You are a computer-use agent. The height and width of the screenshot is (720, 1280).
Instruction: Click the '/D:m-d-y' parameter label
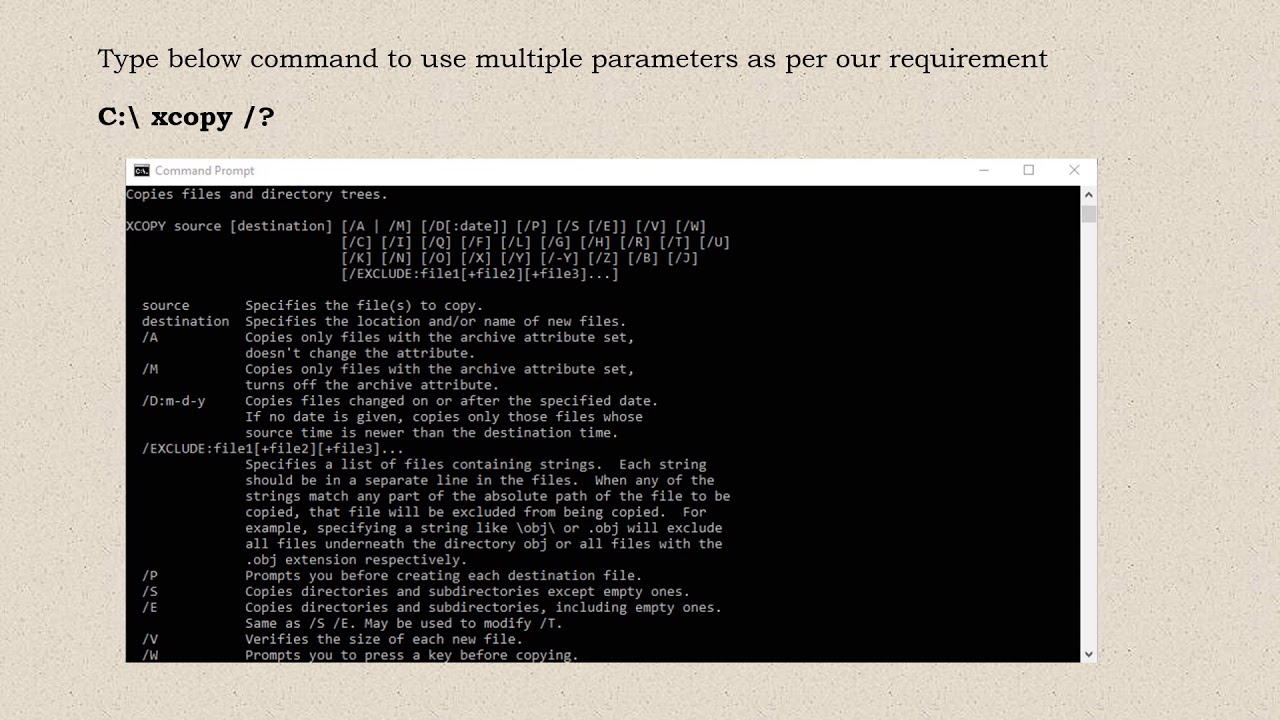[174, 401]
